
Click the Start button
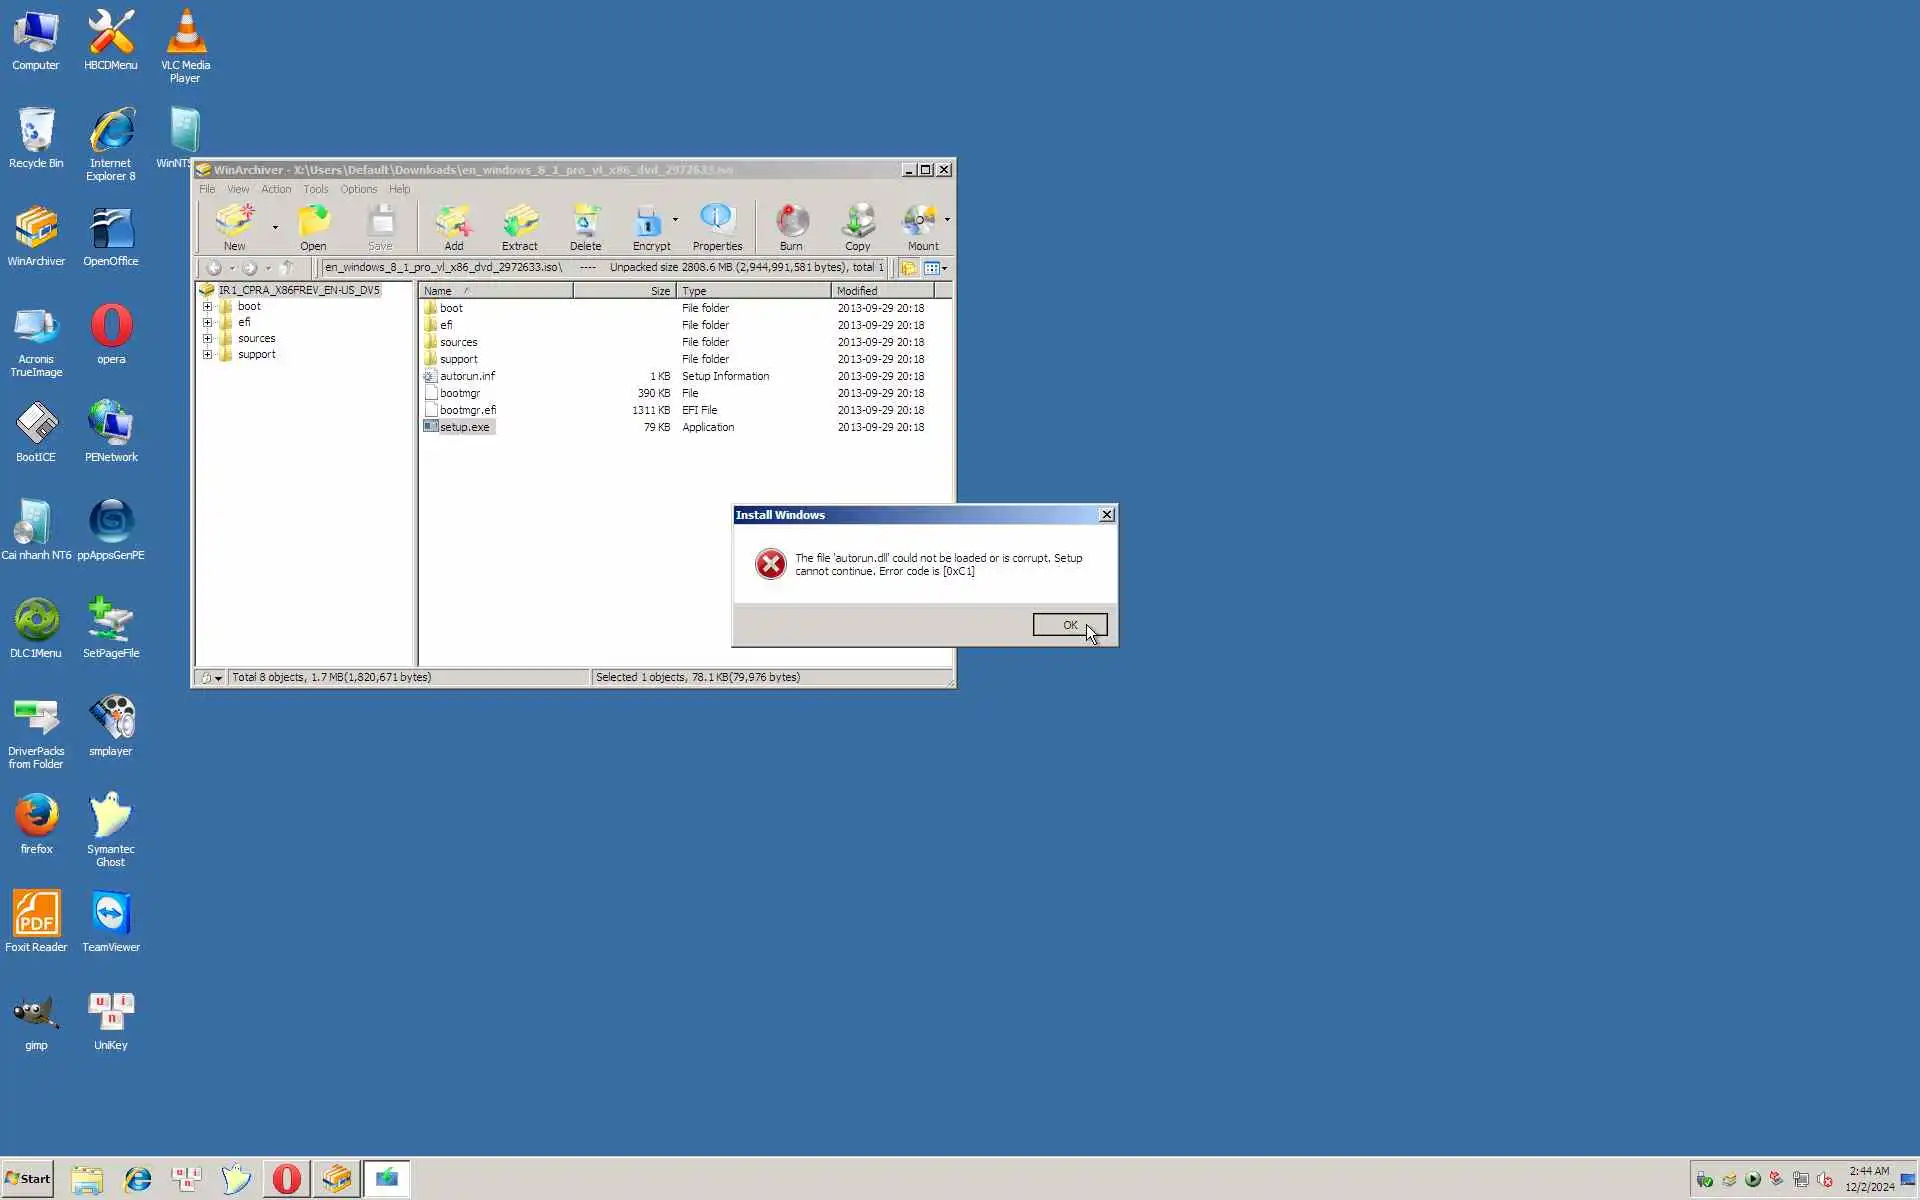tap(28, 1178)
